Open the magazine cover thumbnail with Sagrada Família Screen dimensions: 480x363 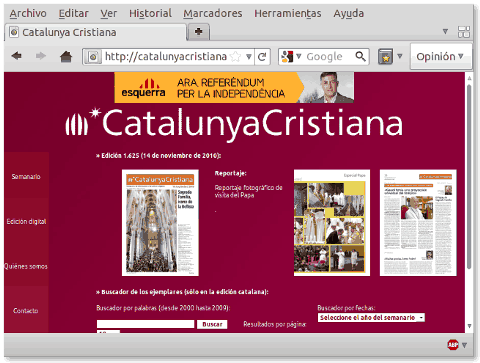(x=160, y=223)
